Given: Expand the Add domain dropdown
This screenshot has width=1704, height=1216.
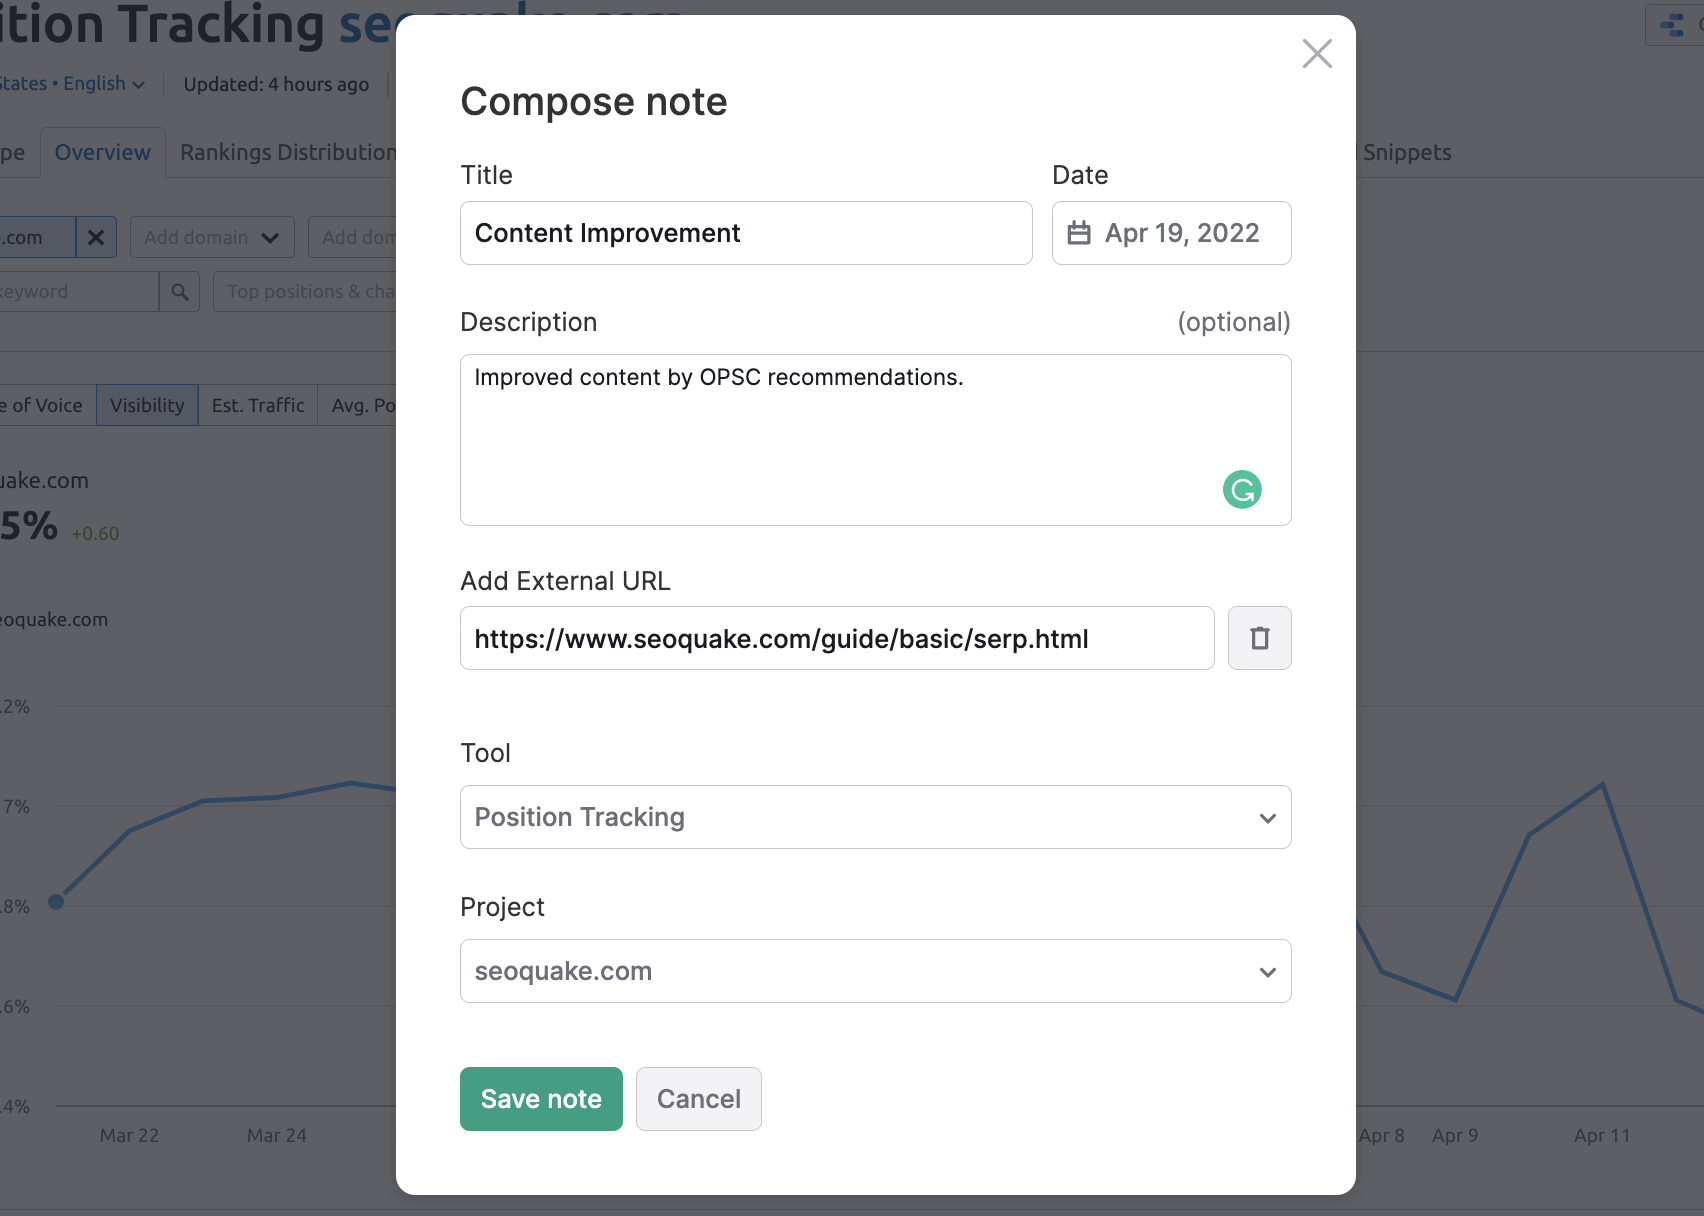Looking at the screenshot, I should coord(211,237).
